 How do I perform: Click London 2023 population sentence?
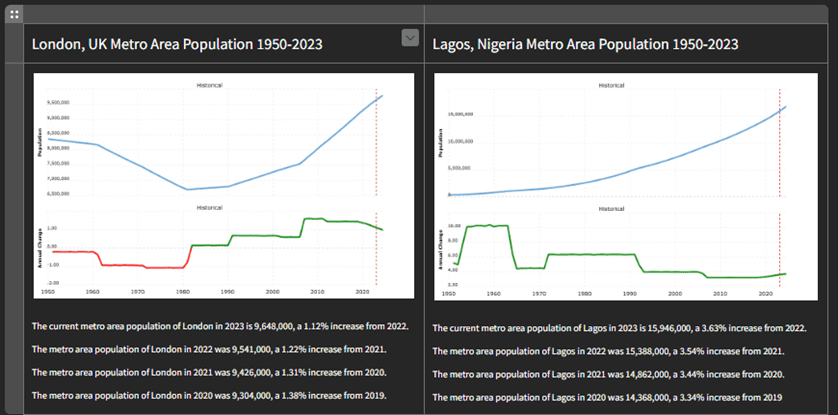tap(220, 326)
